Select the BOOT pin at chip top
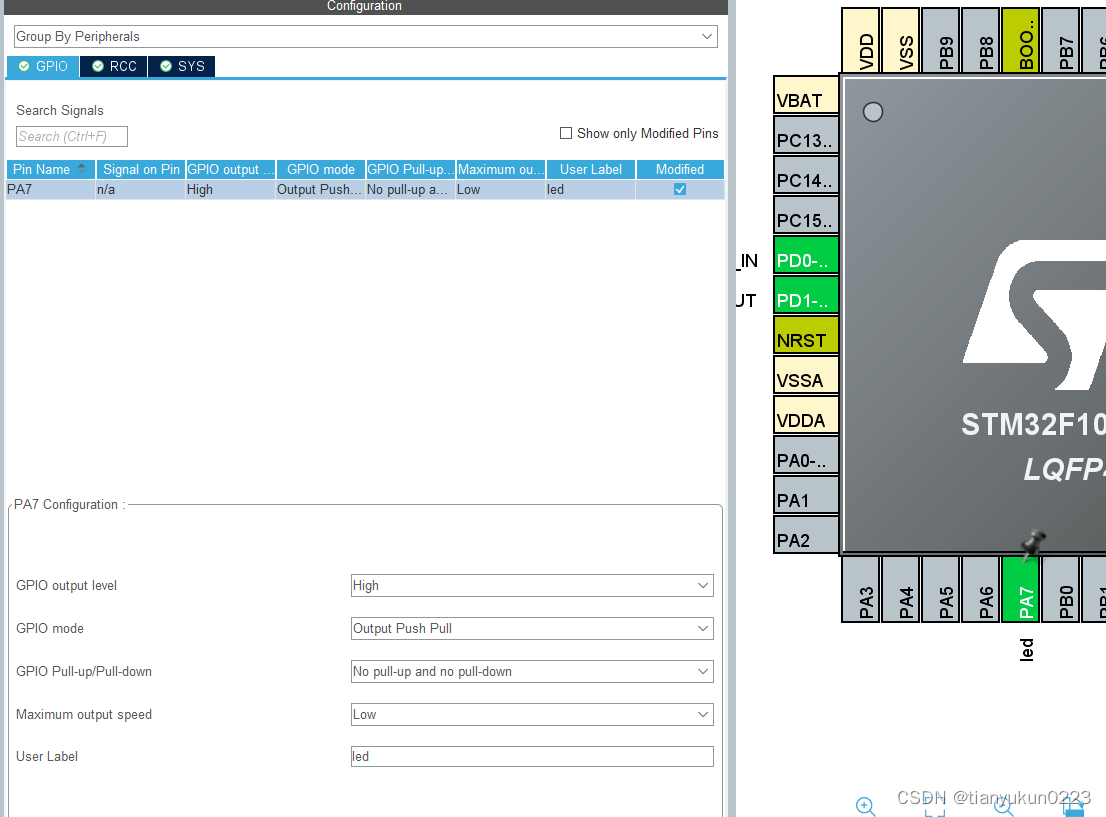Image resolution: width=1106 pixels, height=817 pixels. point(1021,40)
